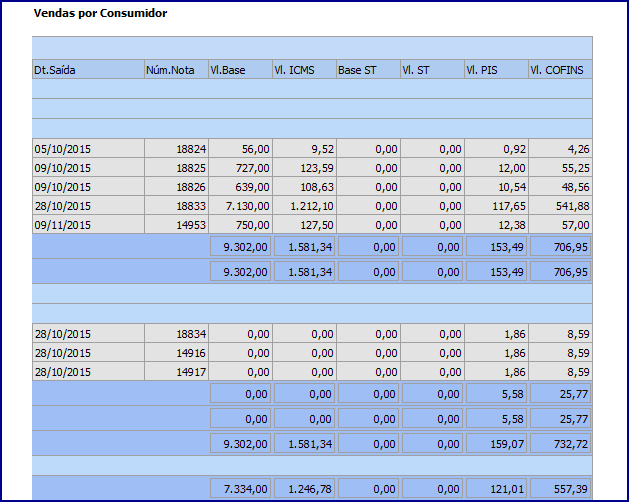
Task: Click ICMS 1.581,34 in the 159,07 total row
Action: pyautogui.click(x=304, y=444)
